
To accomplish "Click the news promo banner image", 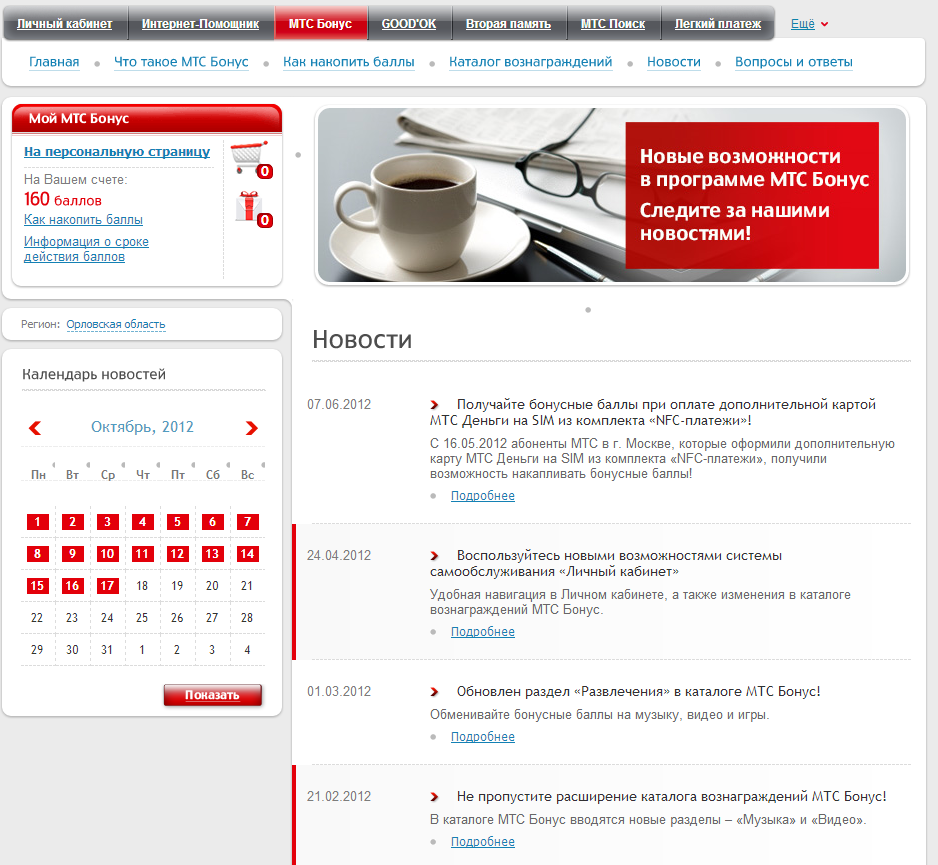I will pos(612,196).
